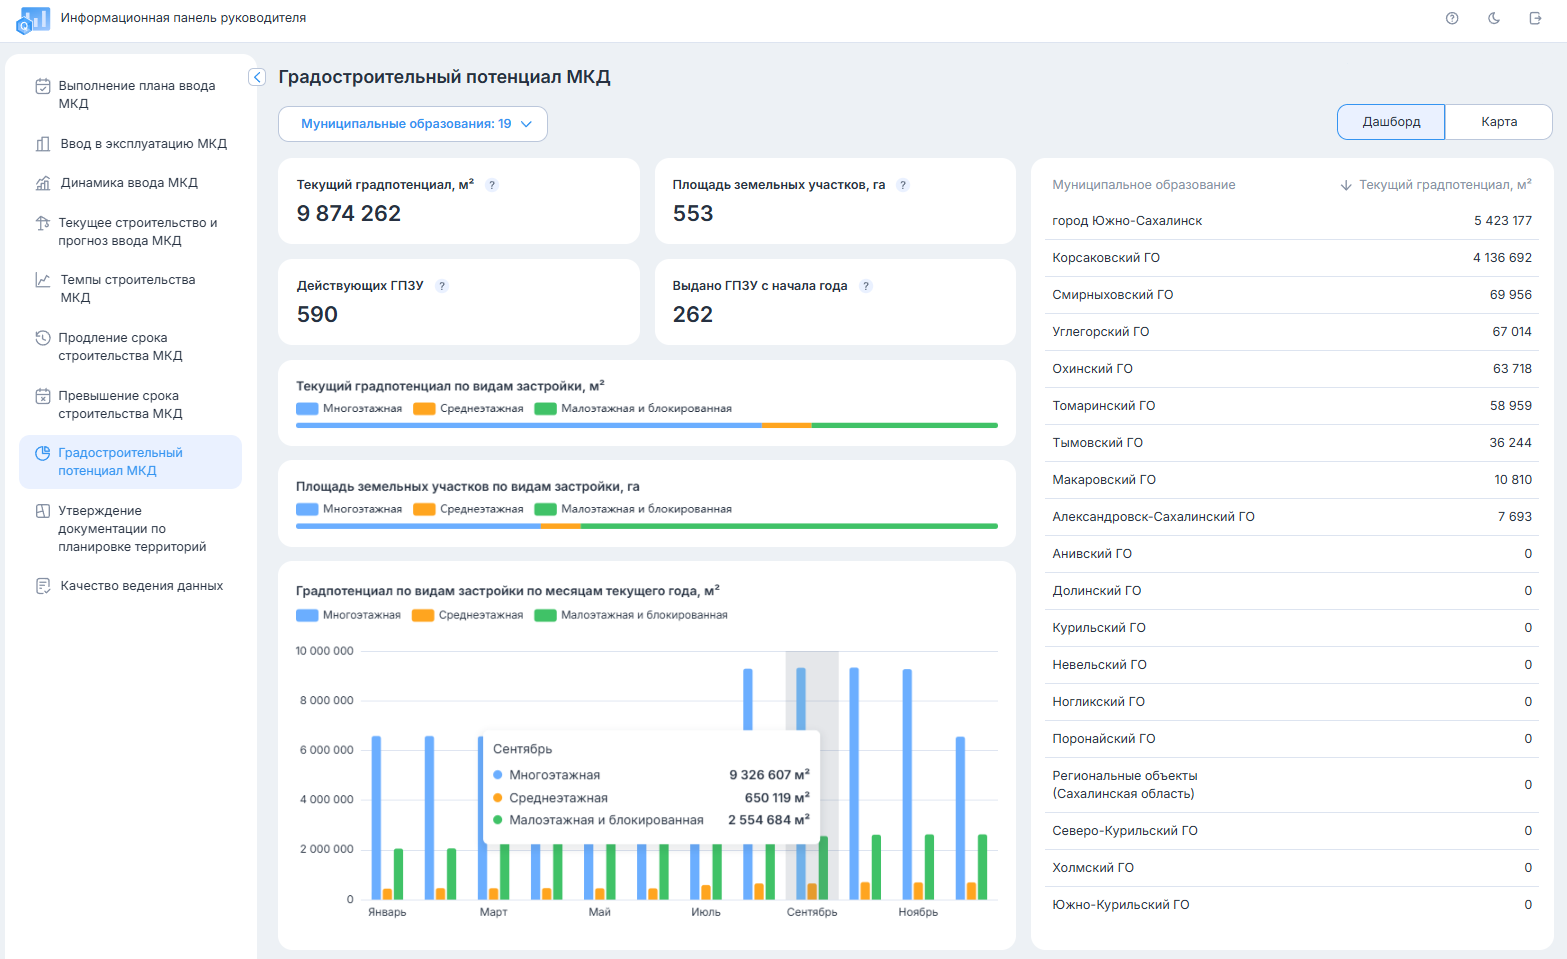Click orange segment of градпотенциал progress bar
Screen dimensions: 1567x959
786,426
